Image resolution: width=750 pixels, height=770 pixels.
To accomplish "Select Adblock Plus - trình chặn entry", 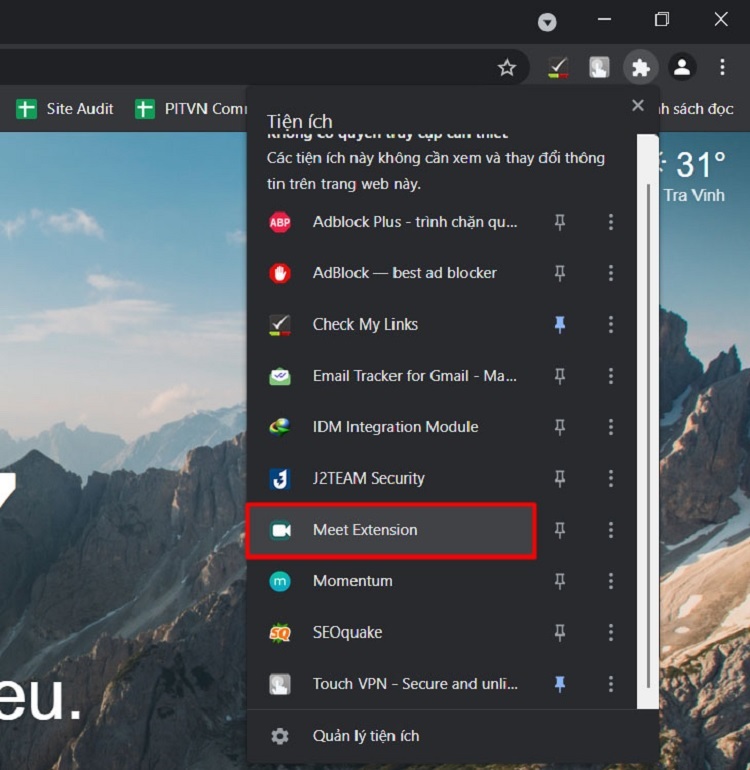I will pos(391,222).
